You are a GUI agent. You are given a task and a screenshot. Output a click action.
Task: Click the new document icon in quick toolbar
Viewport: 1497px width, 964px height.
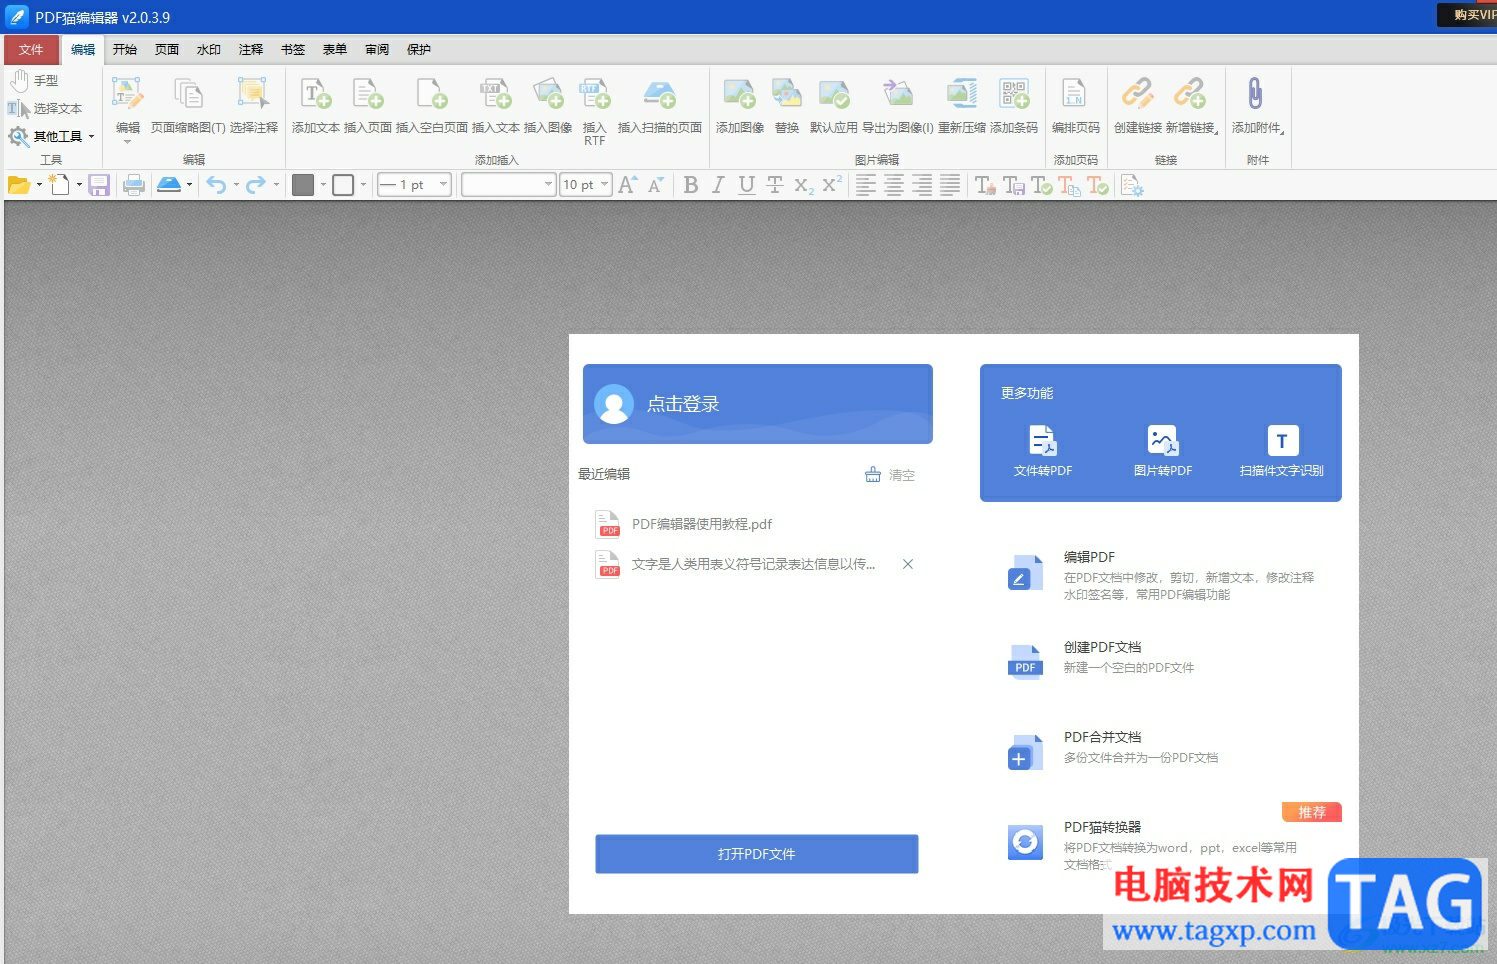tap(60, 185)
